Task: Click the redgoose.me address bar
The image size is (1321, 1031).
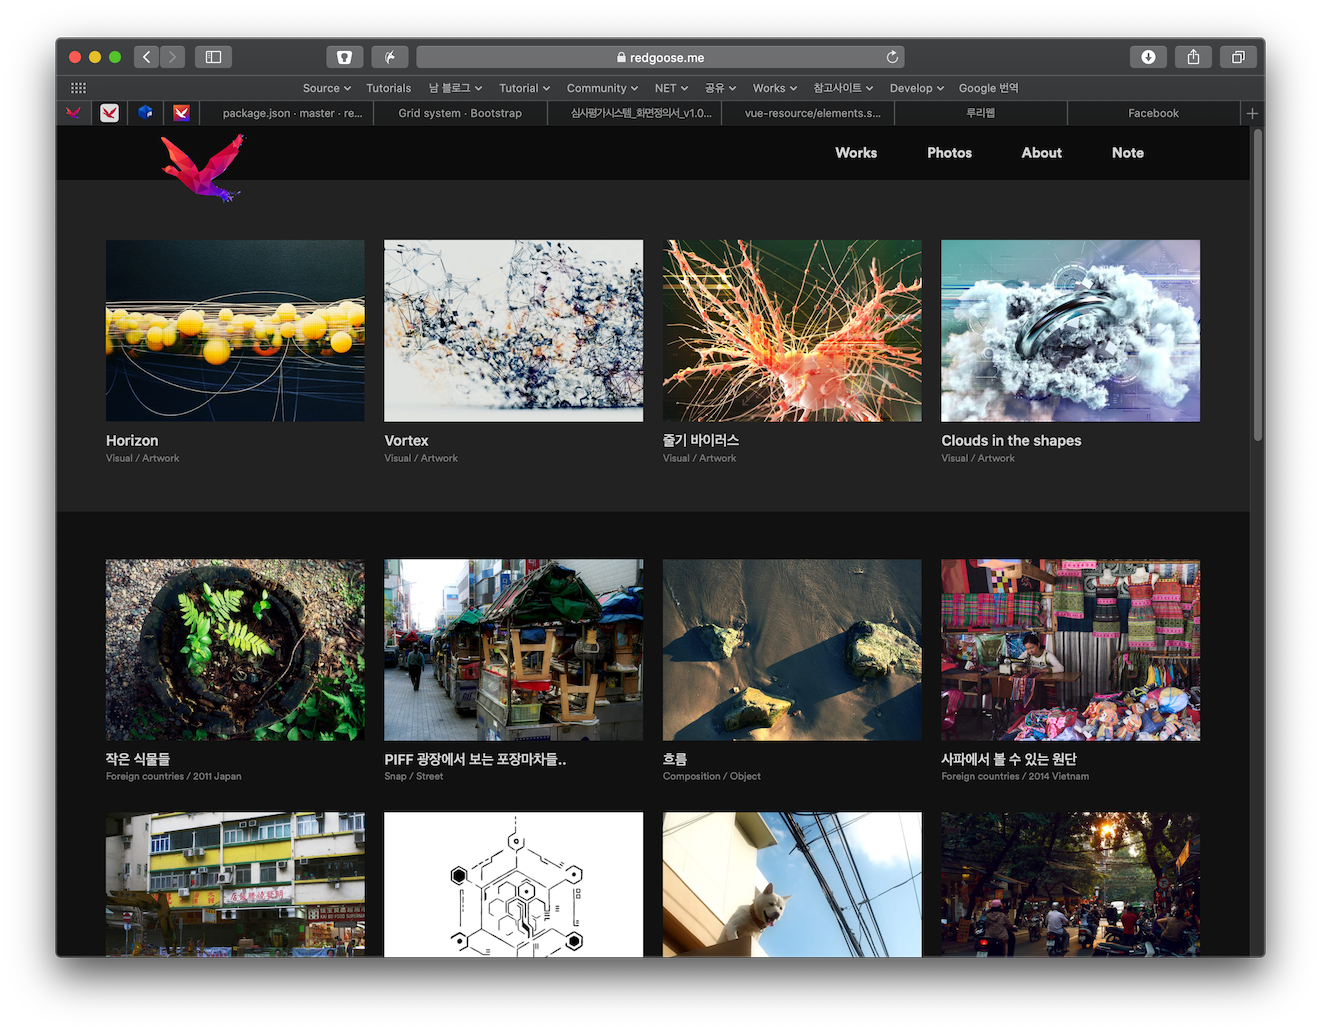Action: 660,57
